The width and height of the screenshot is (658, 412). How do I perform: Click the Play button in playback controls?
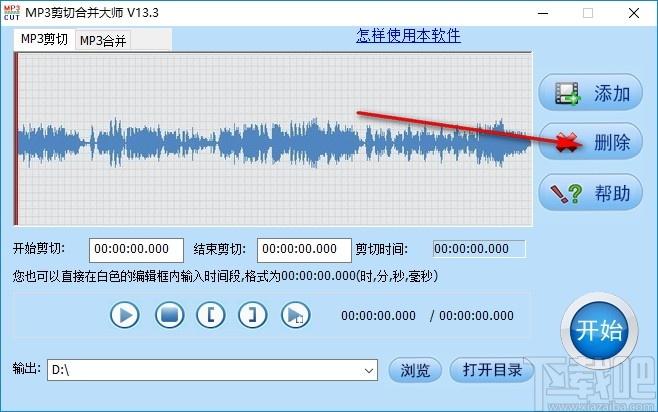(x=125, y=315)
